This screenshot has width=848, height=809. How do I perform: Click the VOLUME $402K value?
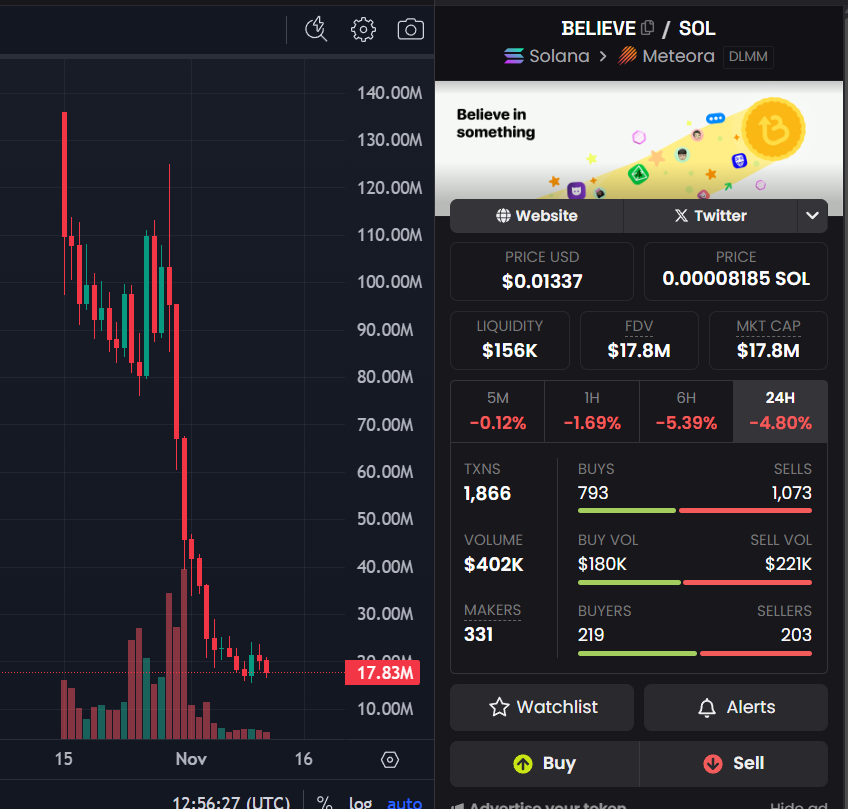click(x=494, y=565)
